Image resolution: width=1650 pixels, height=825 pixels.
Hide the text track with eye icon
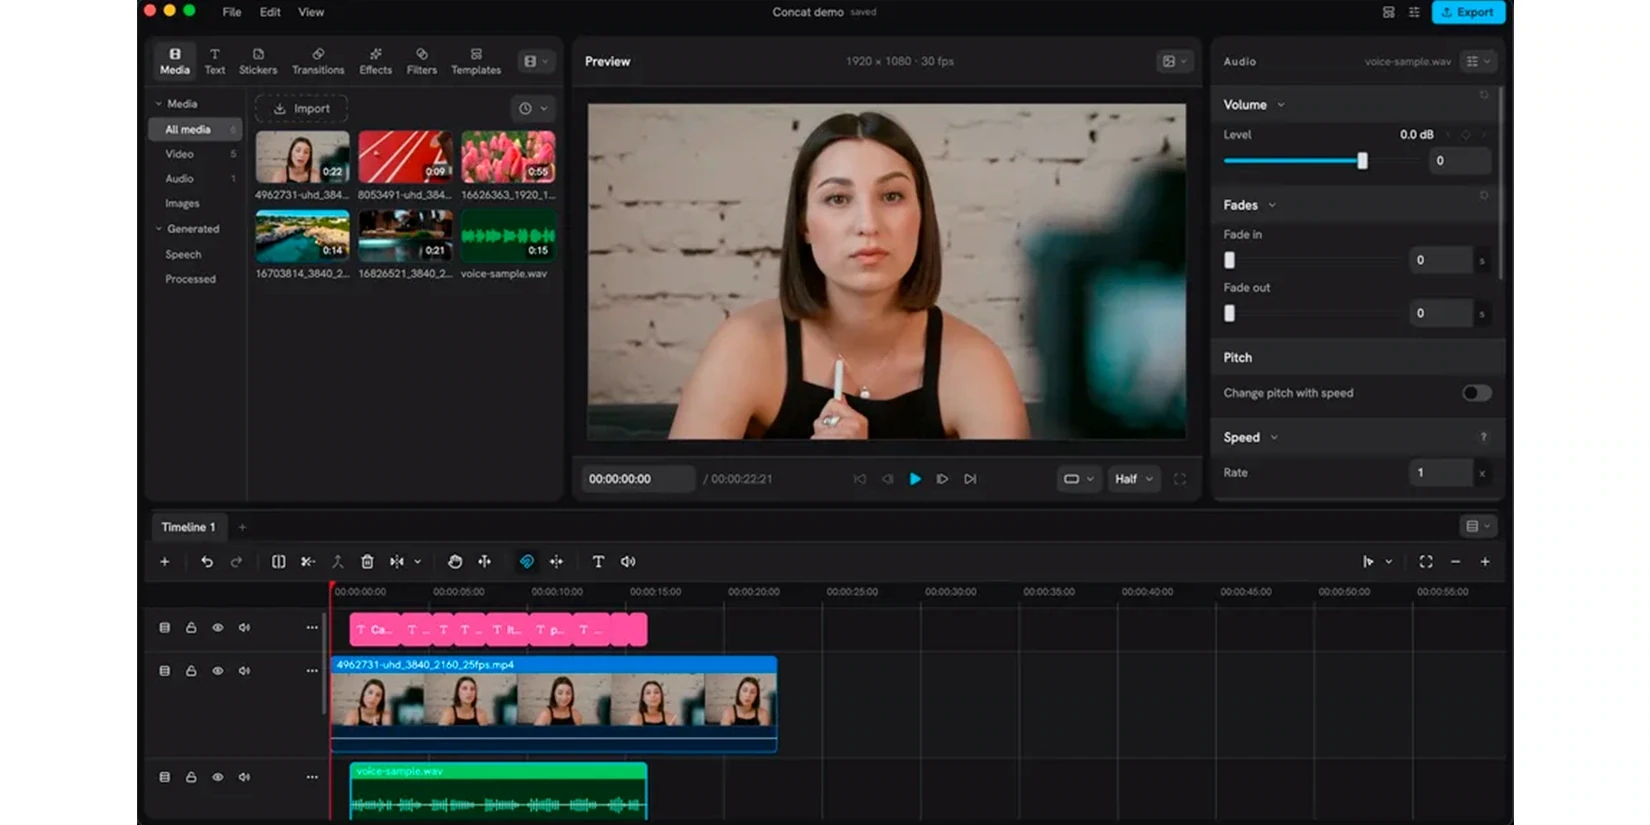point(218,628)
